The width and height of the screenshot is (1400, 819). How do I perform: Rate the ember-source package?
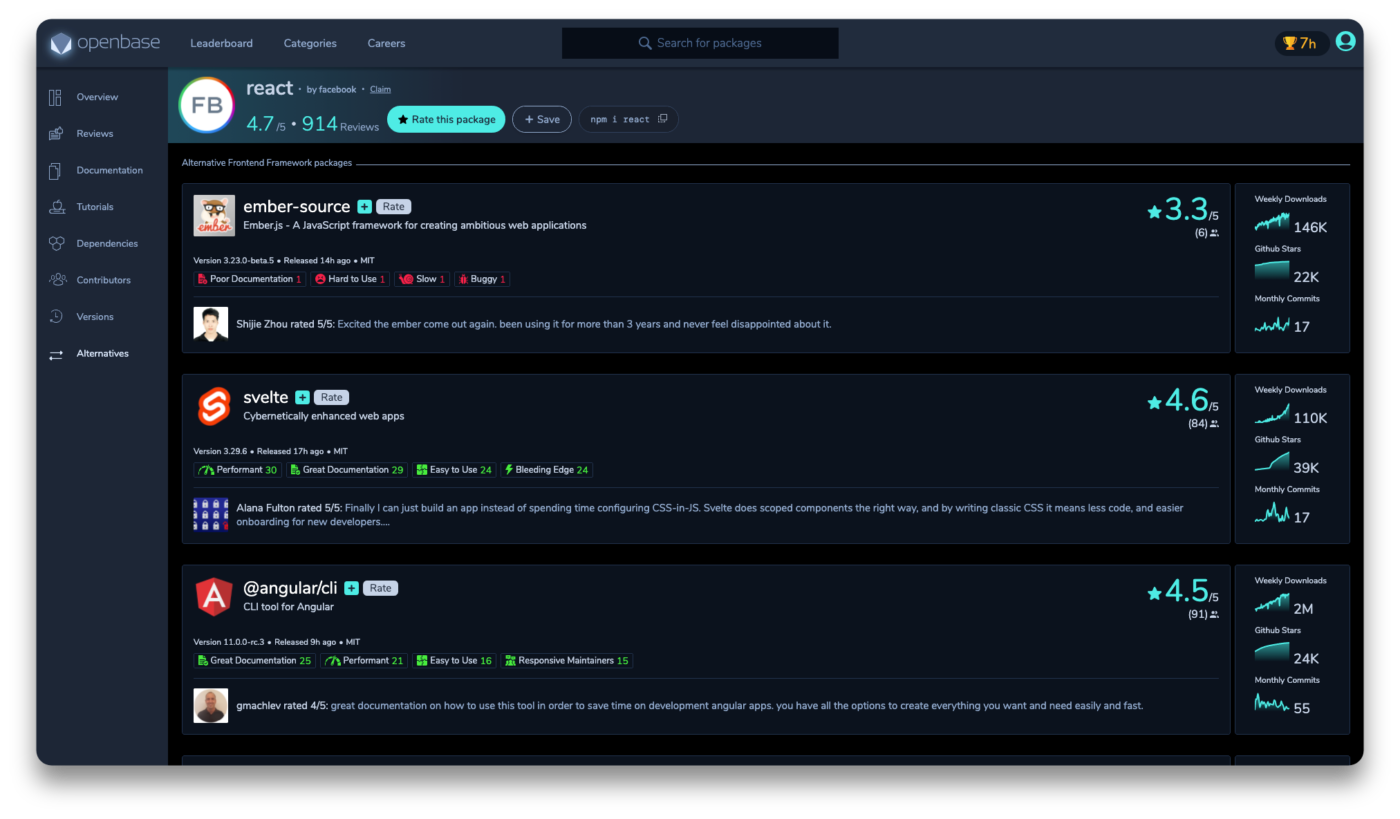tap(394, 207)
